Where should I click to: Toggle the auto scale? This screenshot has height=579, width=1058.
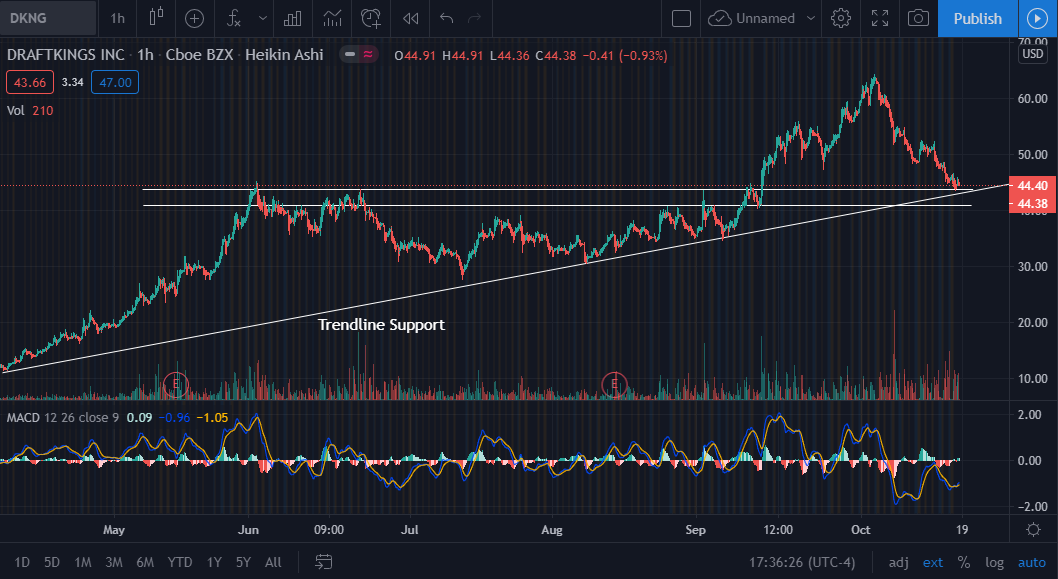click(x=1032, y=562)
